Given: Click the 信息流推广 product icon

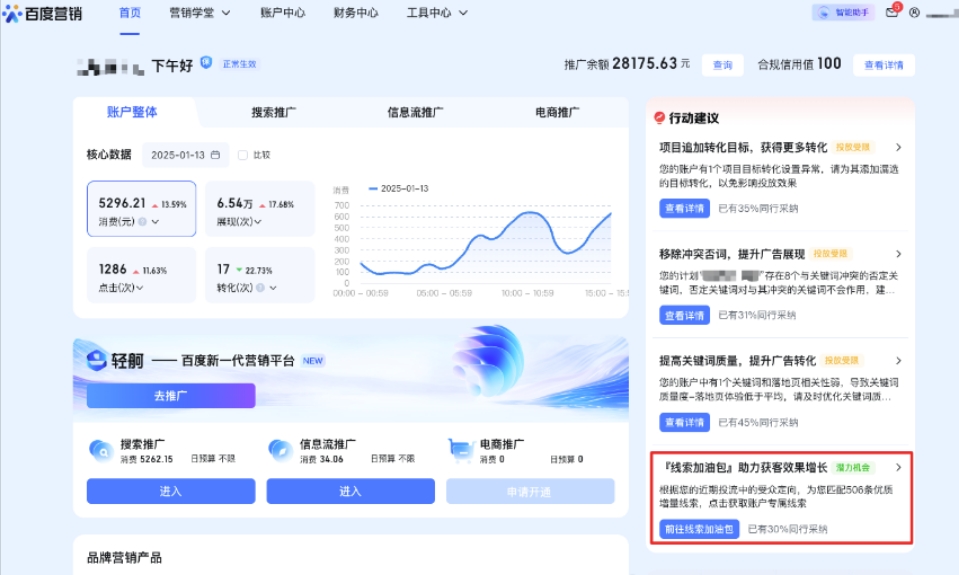Looking at the screenshot, I should pos(281,450).
